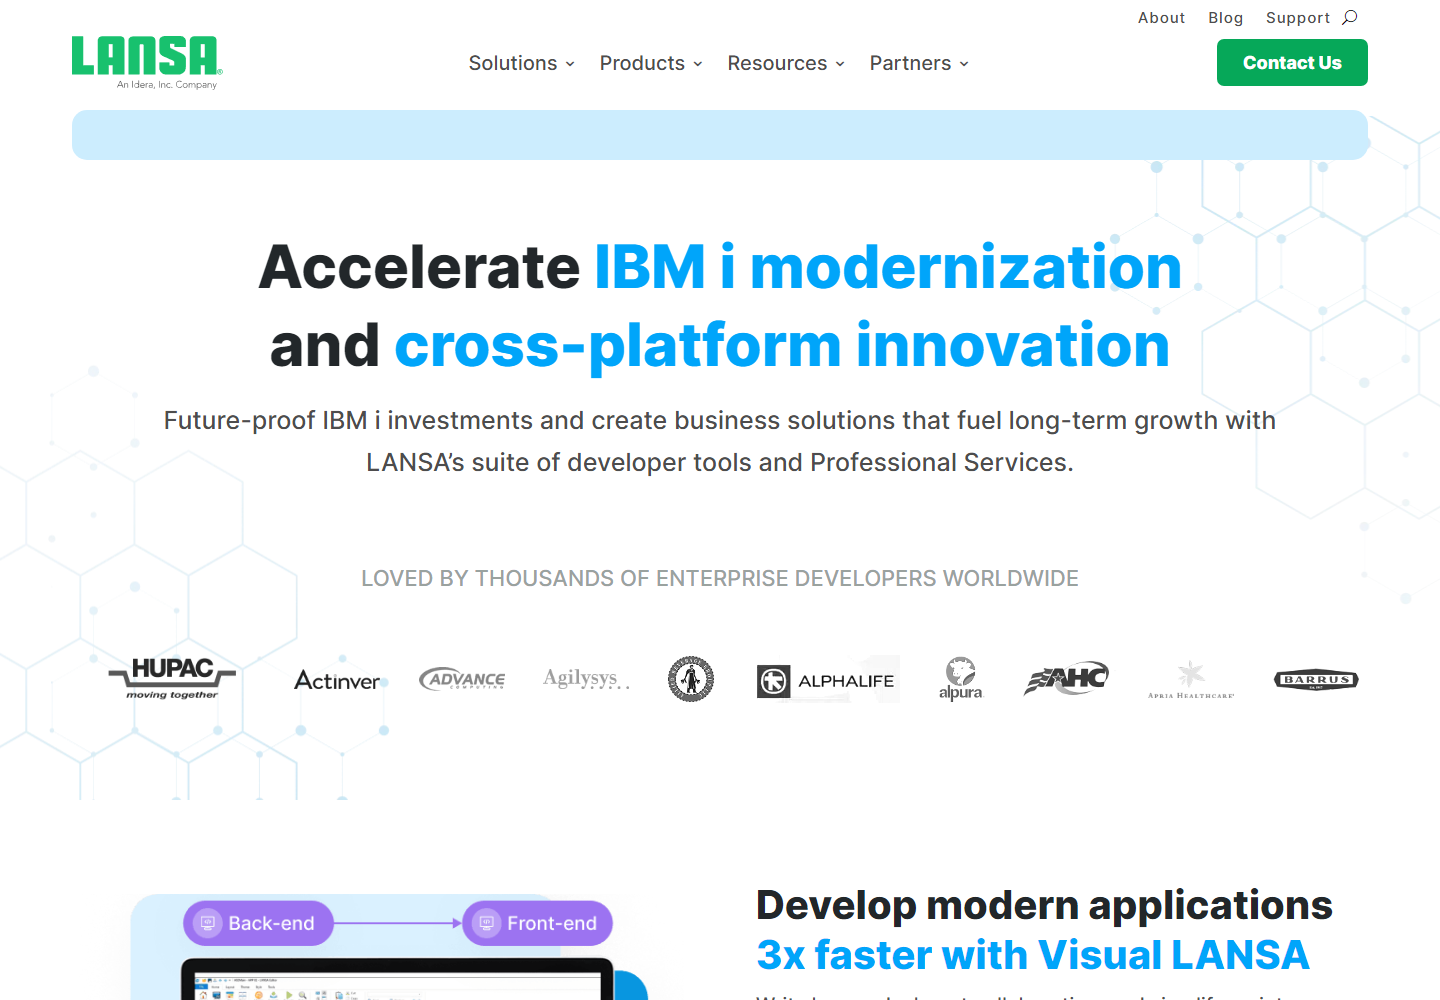Open the search magnifier icon
The image size is (1440, 1000).
(1350, 17)
